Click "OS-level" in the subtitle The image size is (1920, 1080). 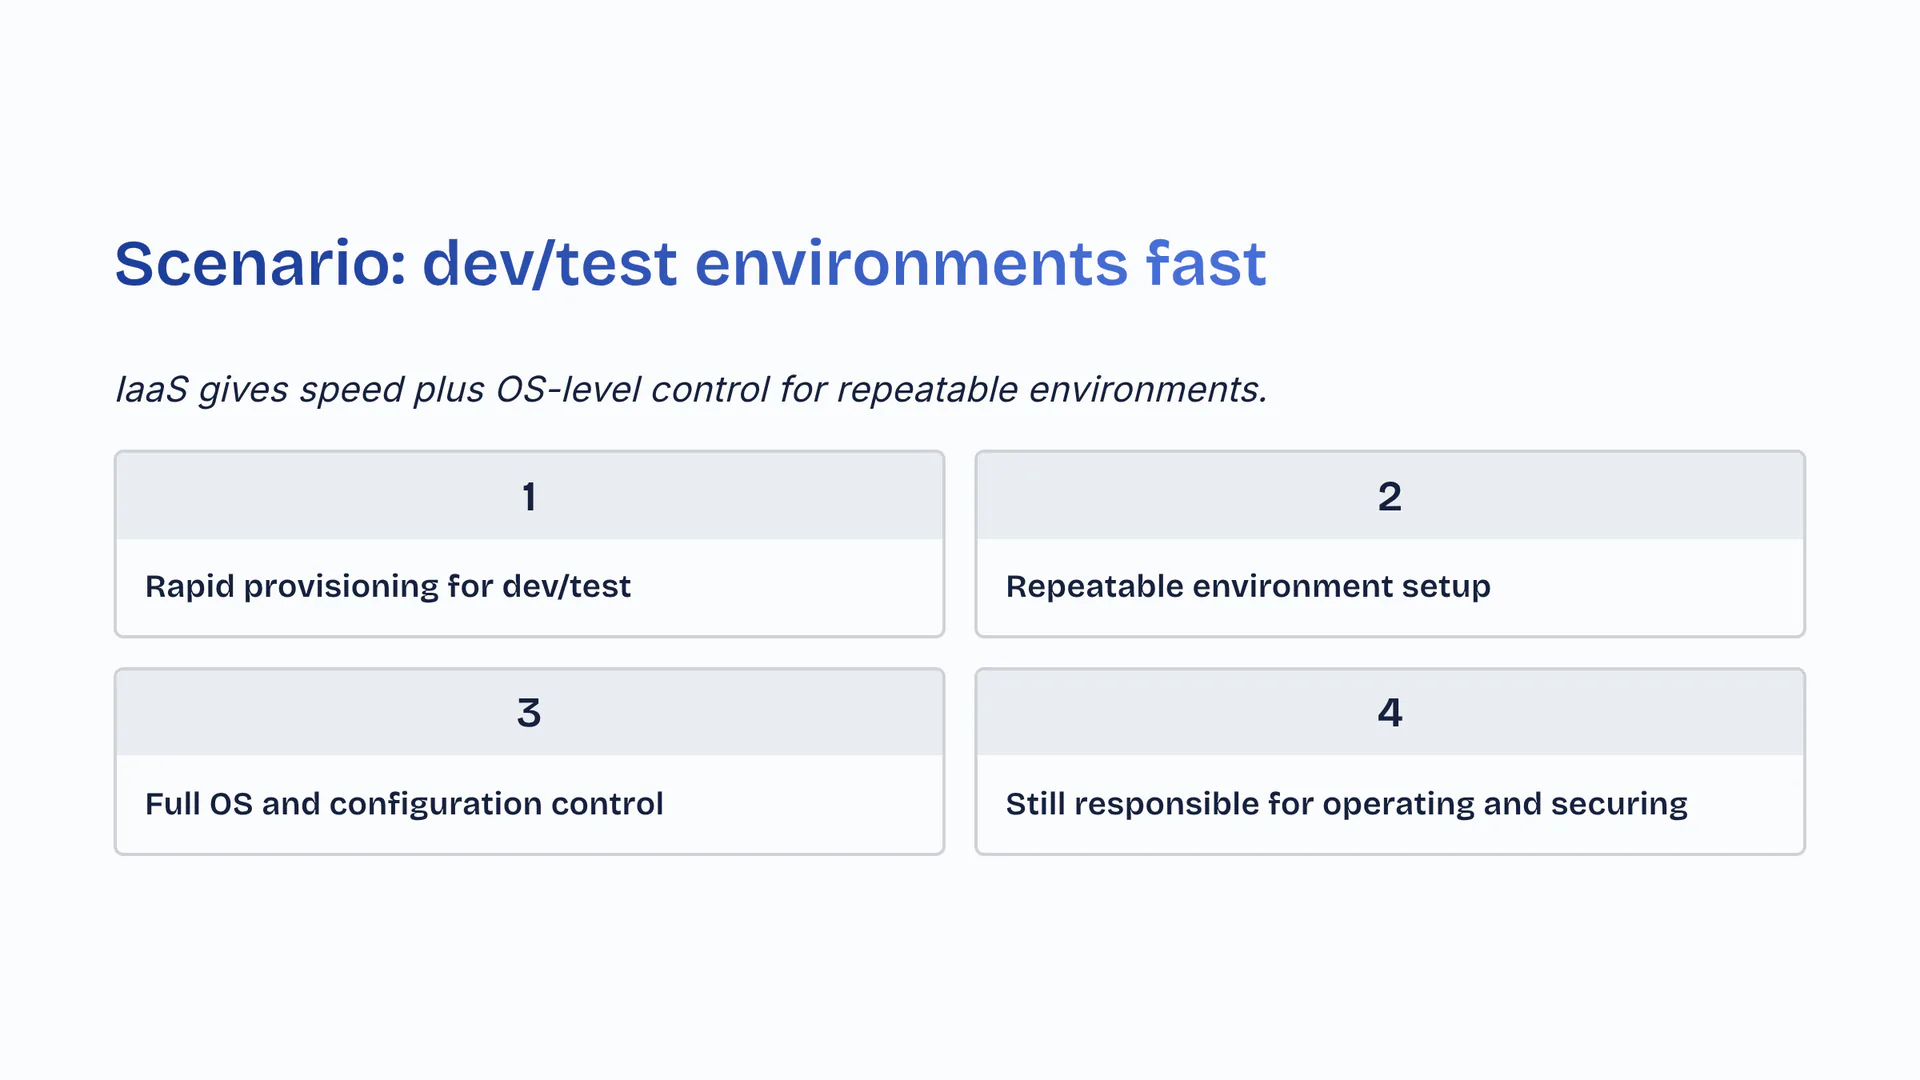tap(568, 389)
